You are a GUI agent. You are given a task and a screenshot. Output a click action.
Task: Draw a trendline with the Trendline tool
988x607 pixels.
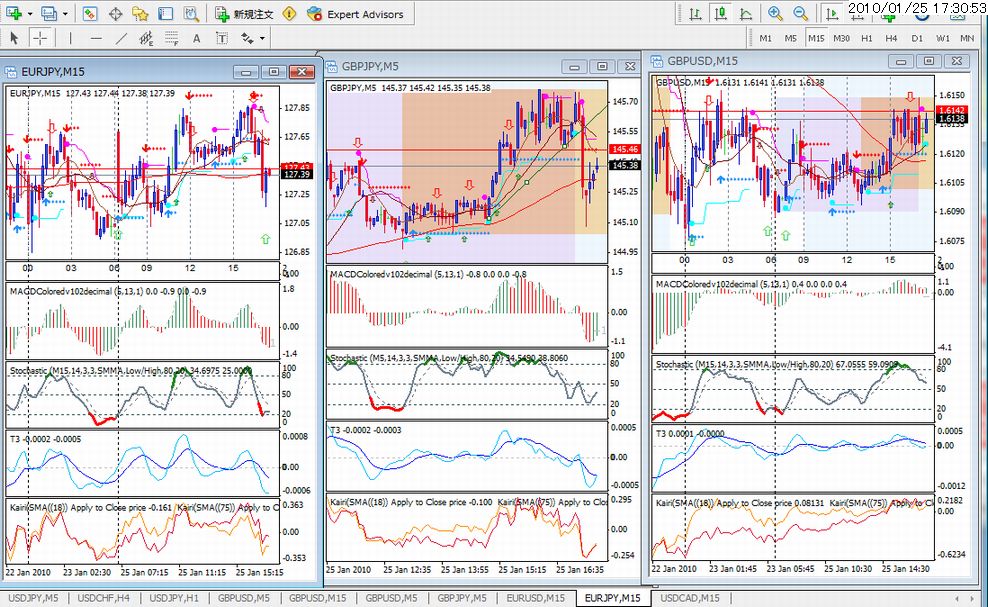[x=121, y=38]
